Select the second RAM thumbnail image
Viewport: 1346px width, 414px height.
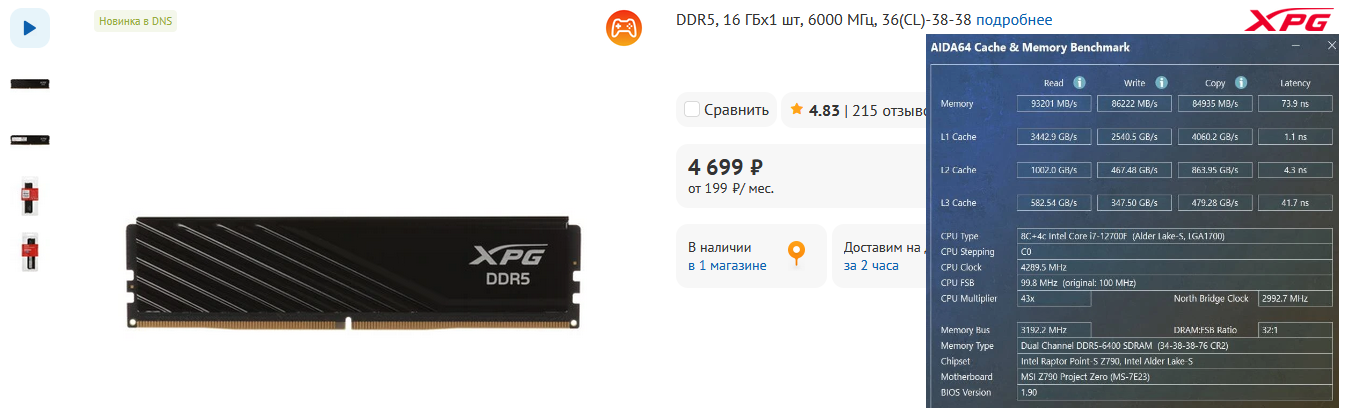[30, 139]
